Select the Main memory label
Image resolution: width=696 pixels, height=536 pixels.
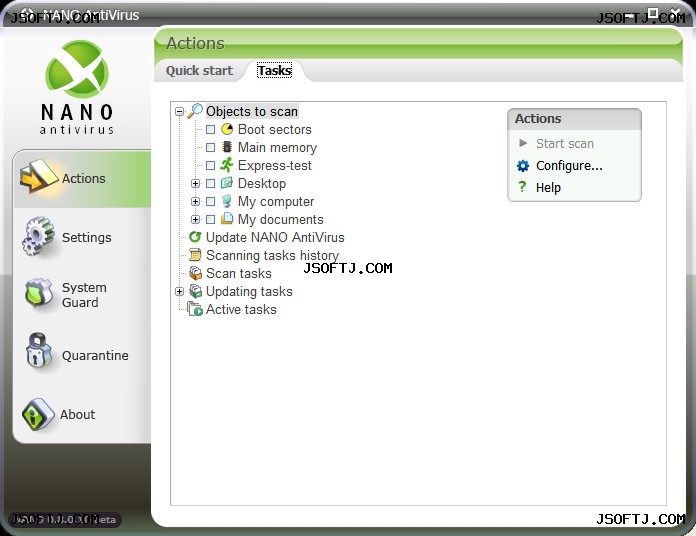click(277, 147)
